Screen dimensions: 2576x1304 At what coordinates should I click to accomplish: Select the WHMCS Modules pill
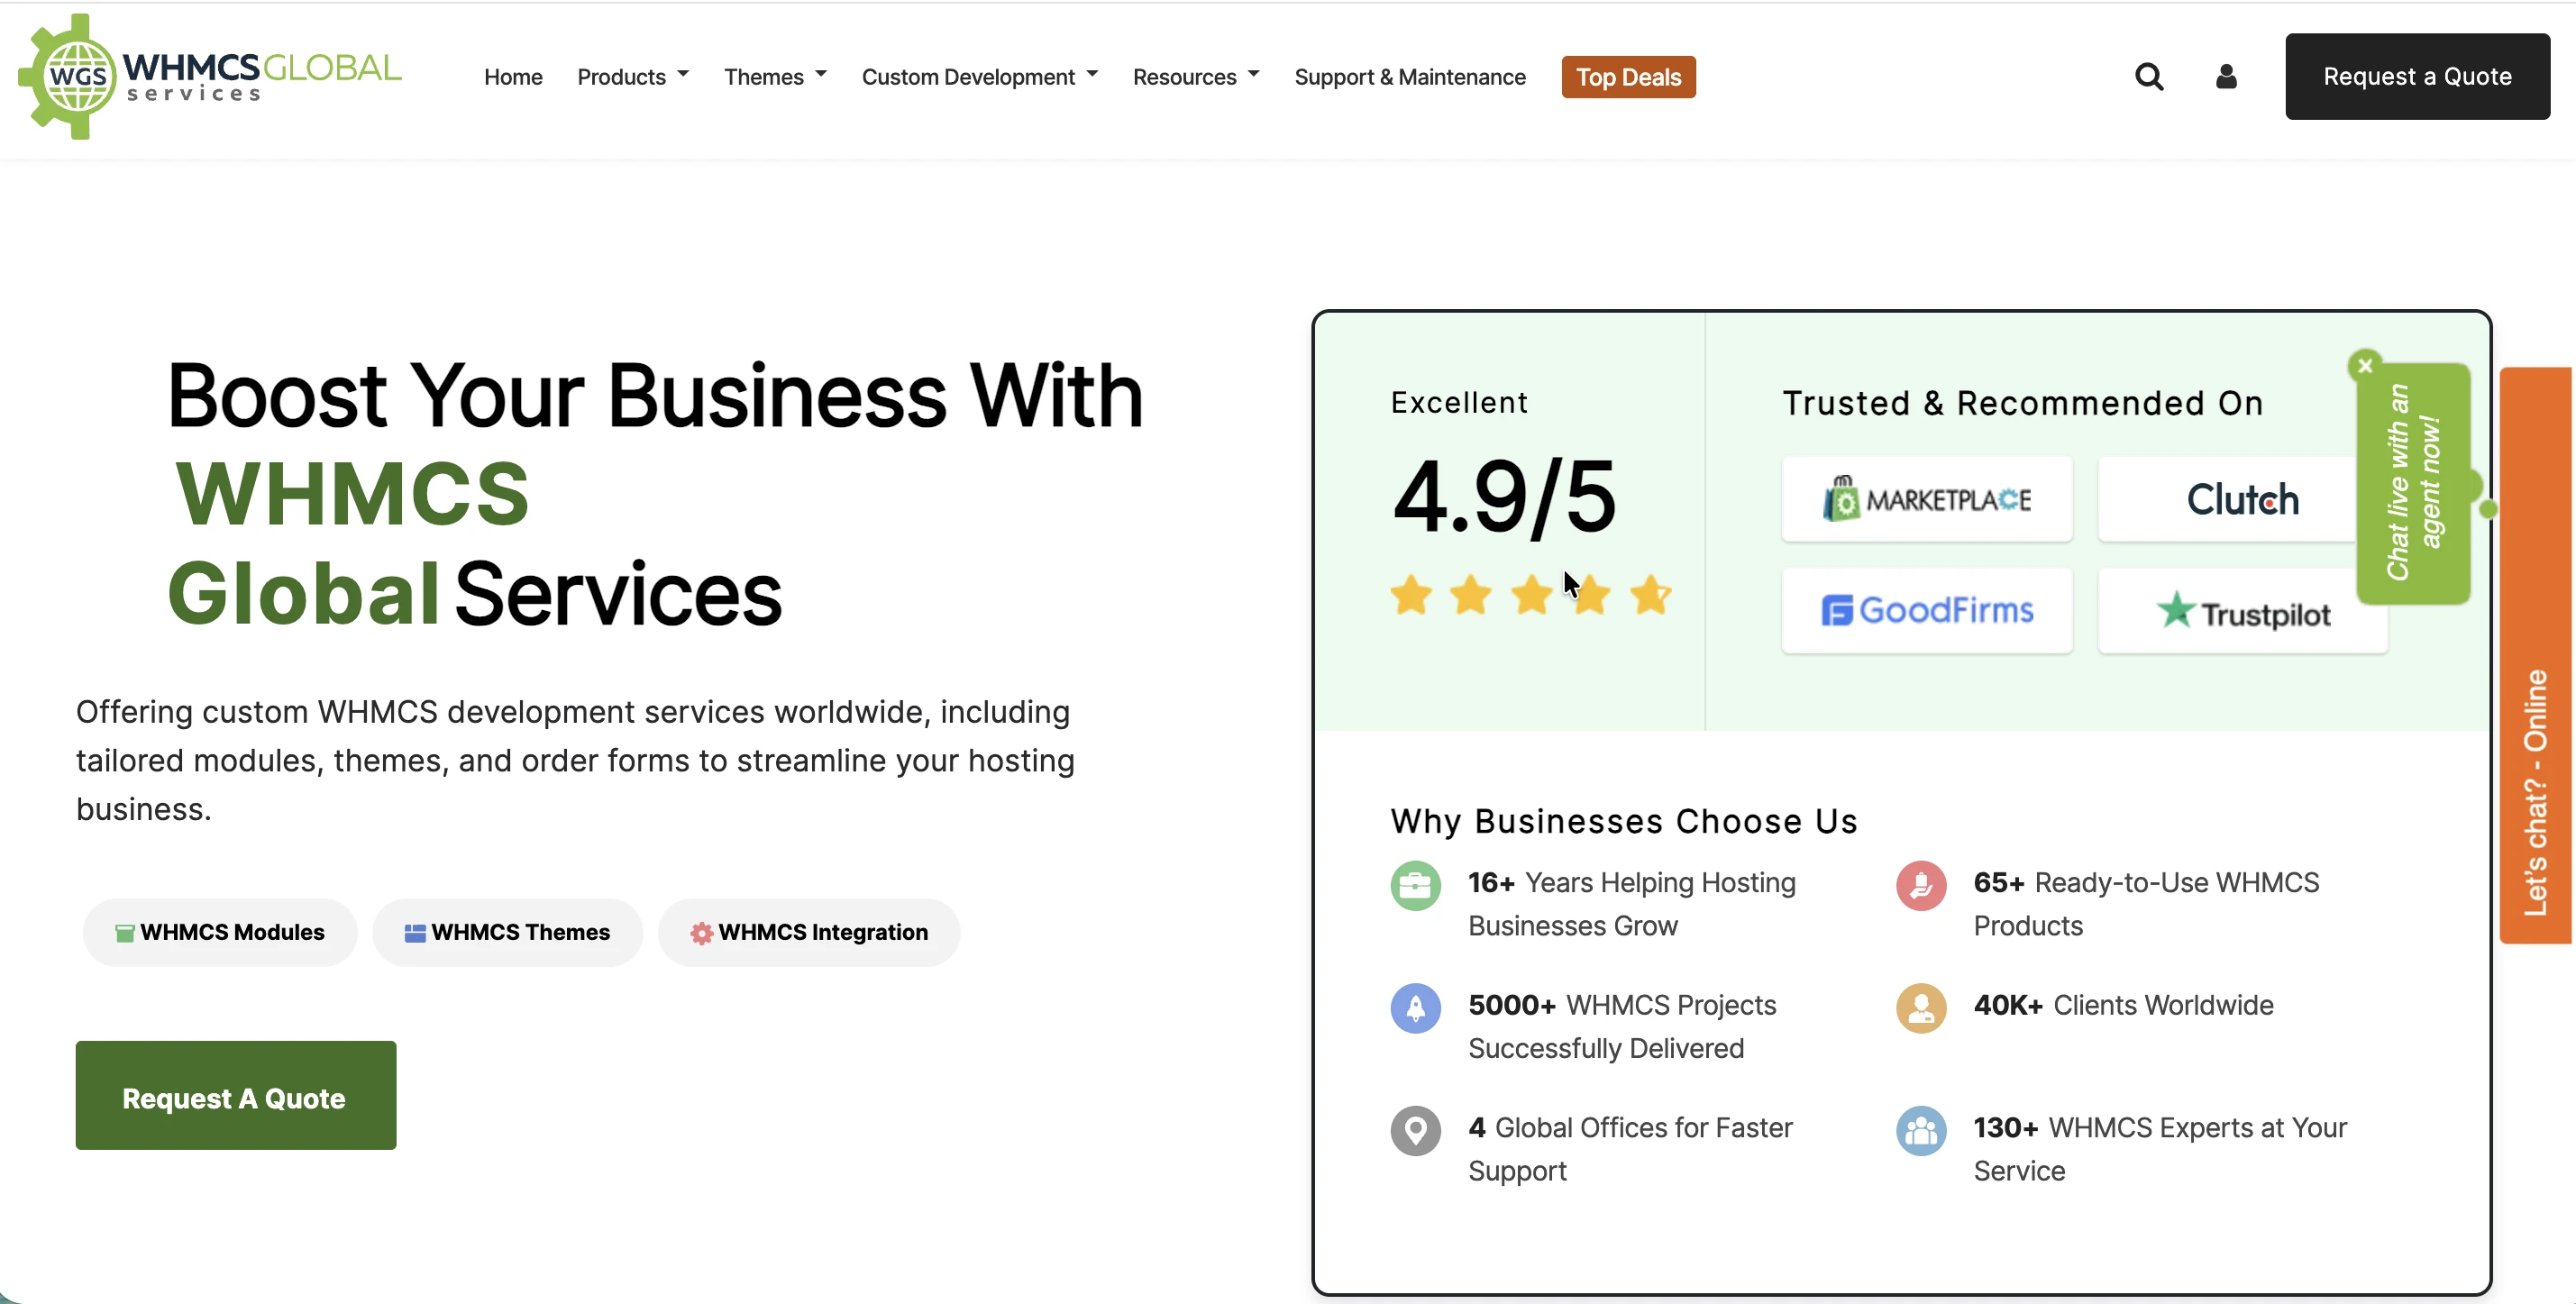click(x=220, y=932)
